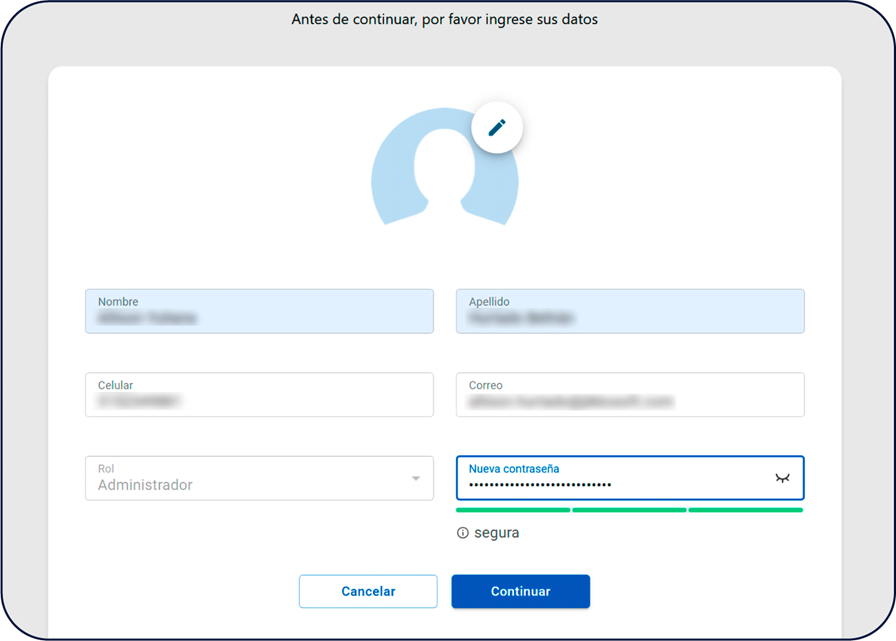Click the last password strength bar segment

pos(745,510)
